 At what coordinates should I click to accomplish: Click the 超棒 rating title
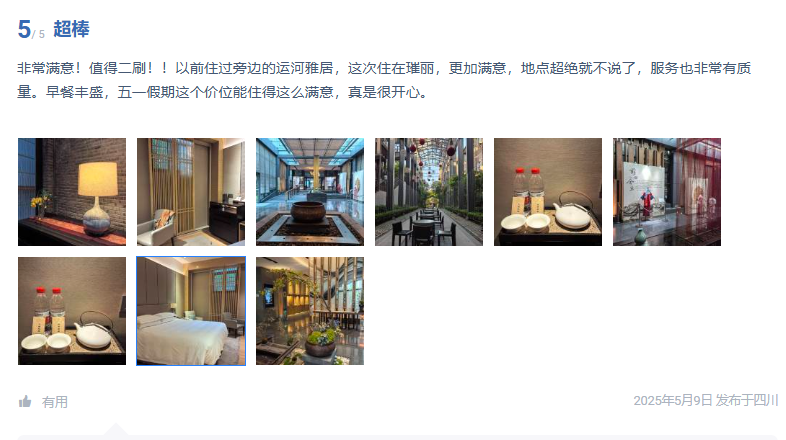click(72, 29)
